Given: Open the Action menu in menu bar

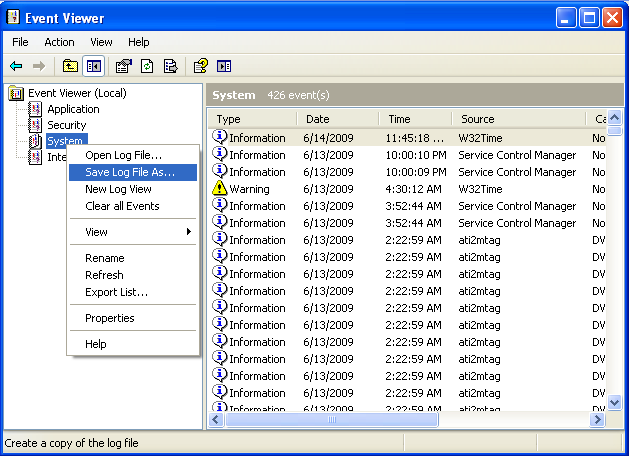Looking at the screenshot, I should 59,42.
